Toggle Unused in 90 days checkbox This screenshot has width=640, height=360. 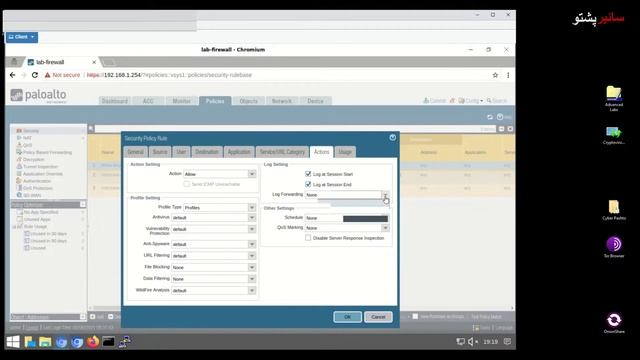click(27, 241)
